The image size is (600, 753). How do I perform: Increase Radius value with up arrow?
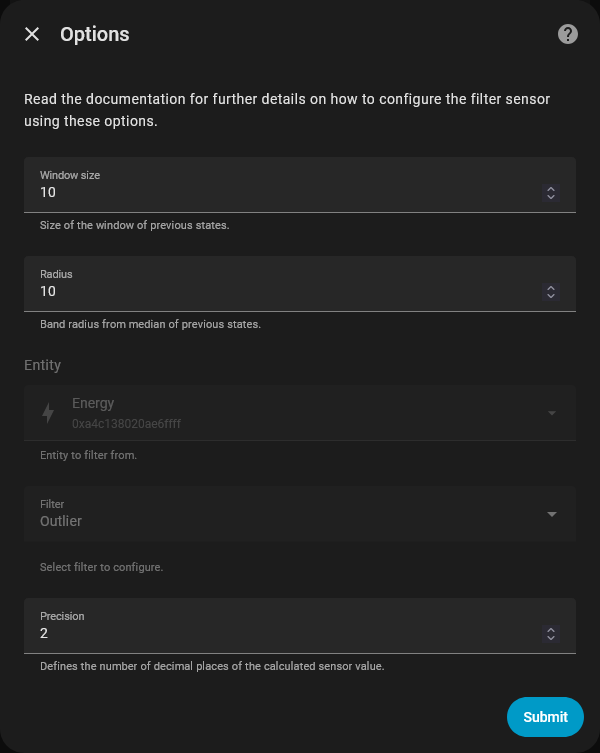point(550,287)
